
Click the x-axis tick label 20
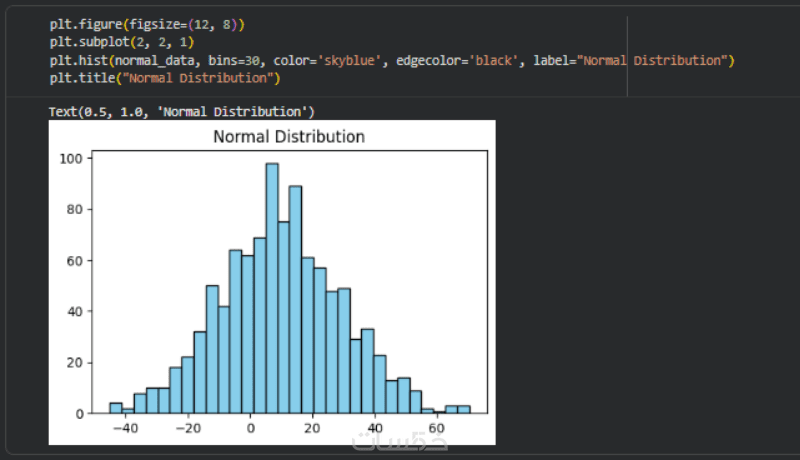[313, 428]
